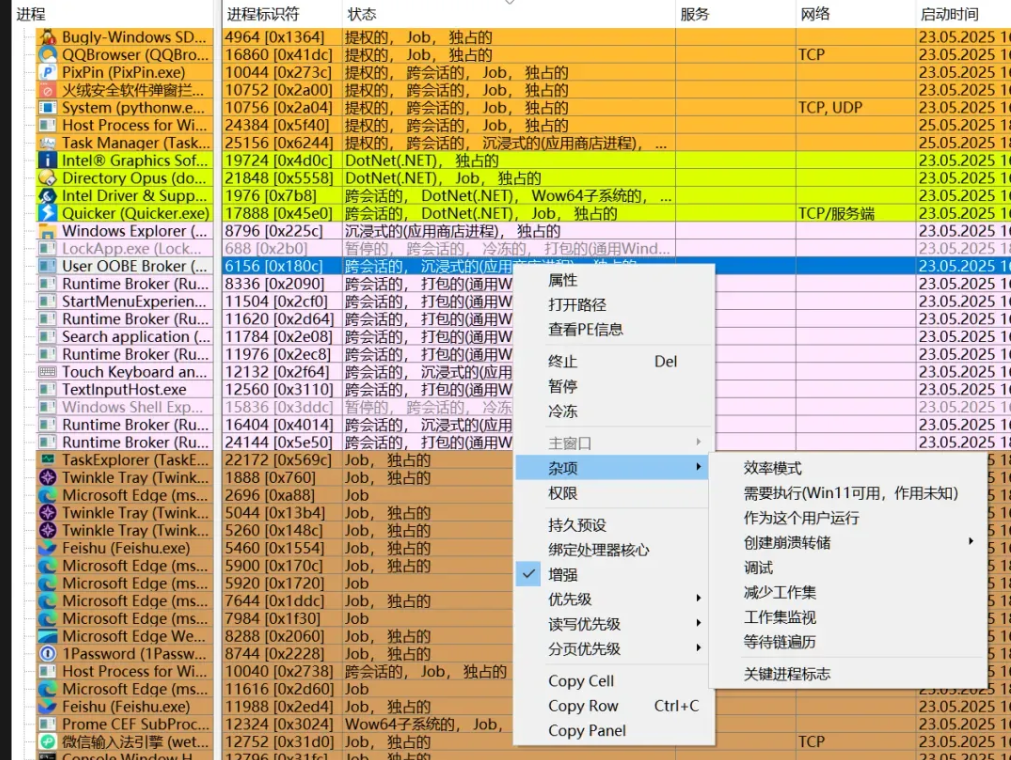The image size is (1011, 760).
Task: Toggle the checked 增强 menu option
Action: tap(613, 574)
